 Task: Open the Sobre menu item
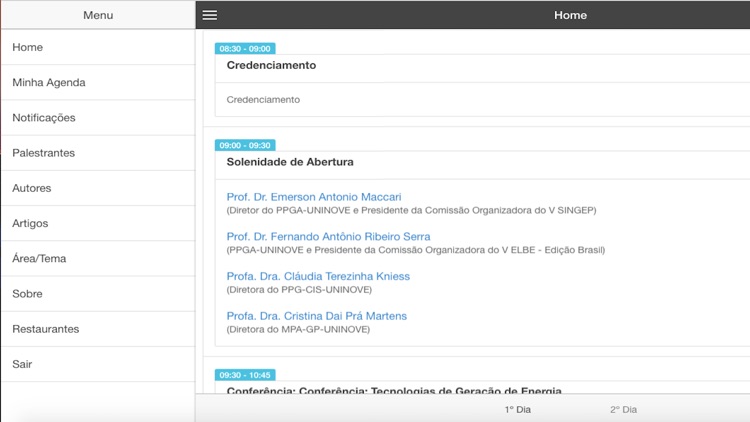click(98, 294)
